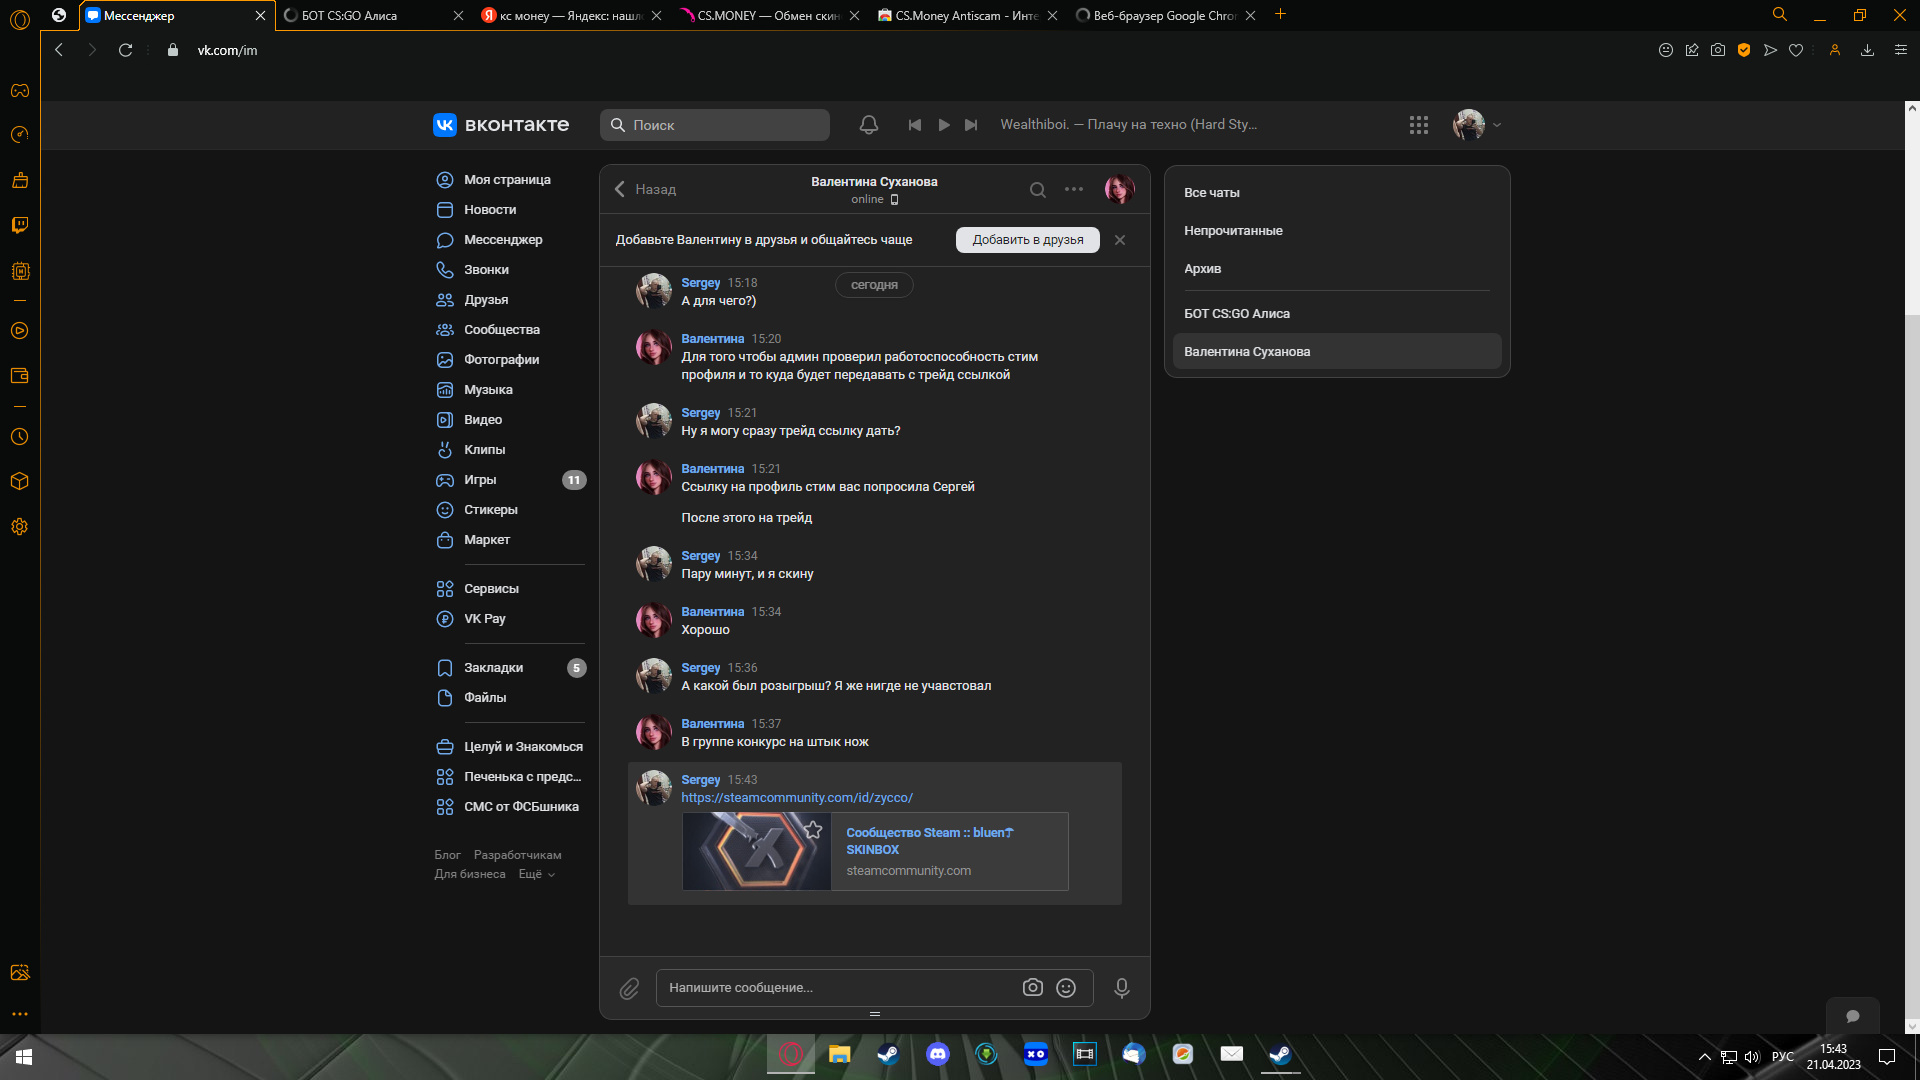Open VK notifications bell

[x=868, y=125]
